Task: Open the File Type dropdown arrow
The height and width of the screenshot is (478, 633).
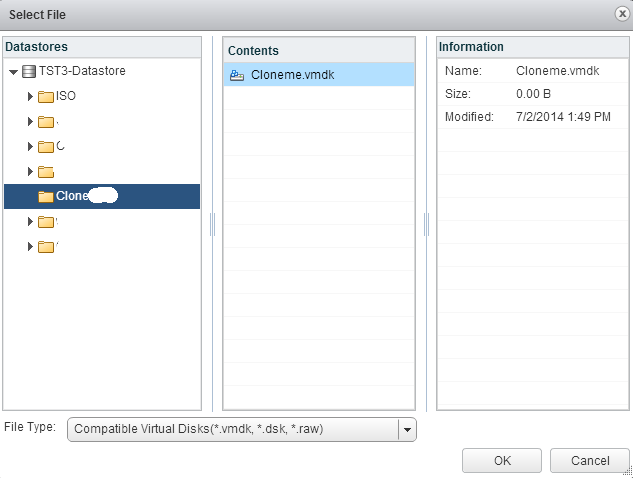Action: click(x=406, y=429)
